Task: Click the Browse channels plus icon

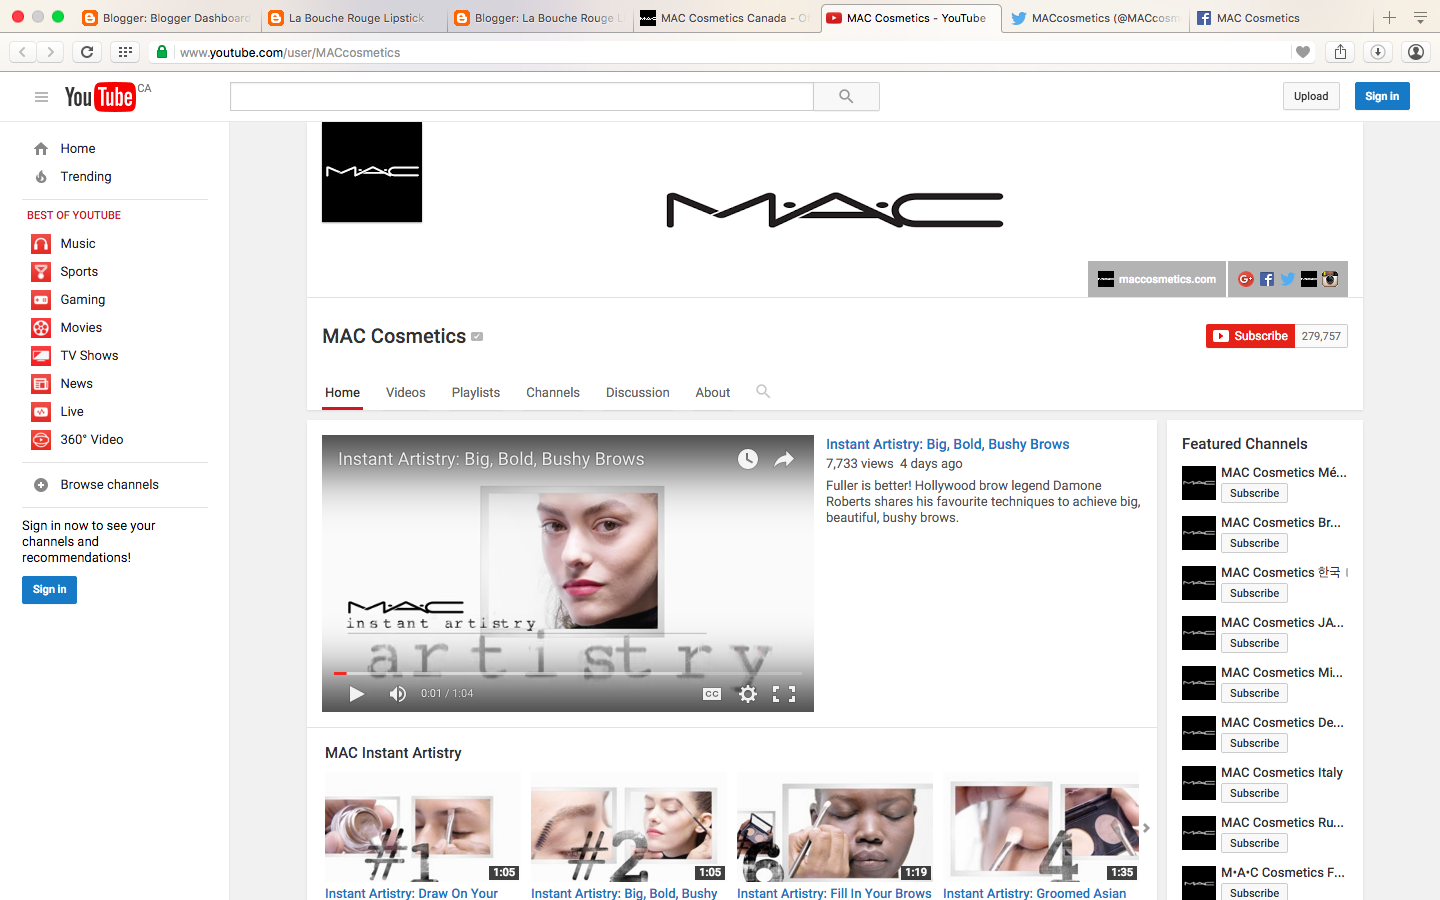Action: click(x=41, y=485)
